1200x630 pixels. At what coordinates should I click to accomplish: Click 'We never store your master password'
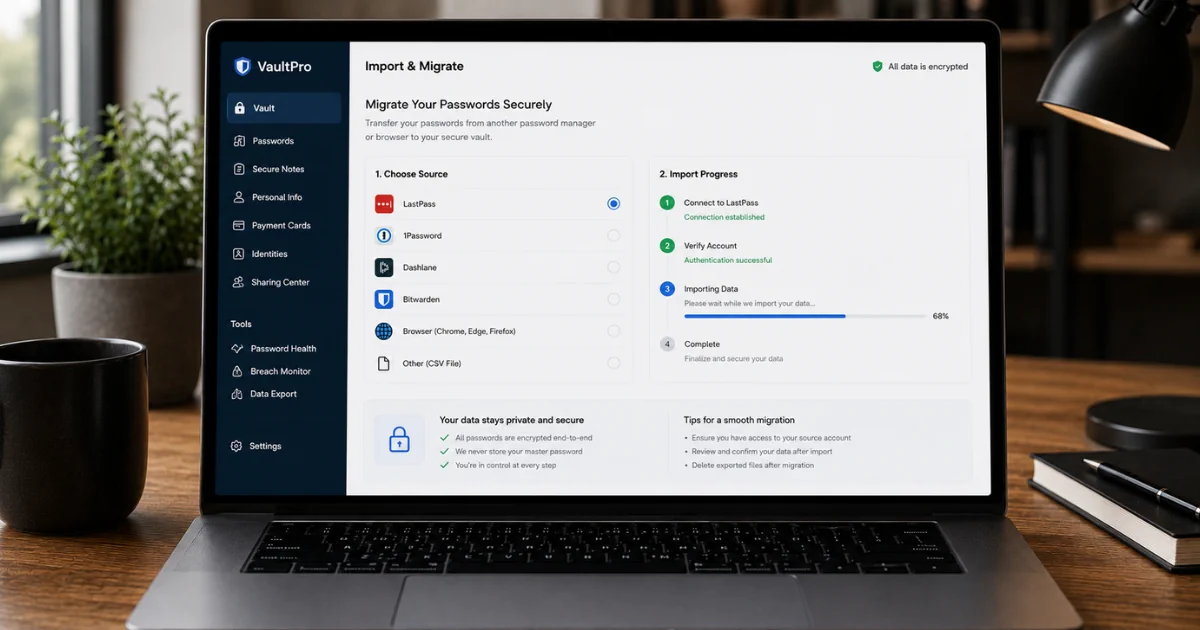(519, 451)
